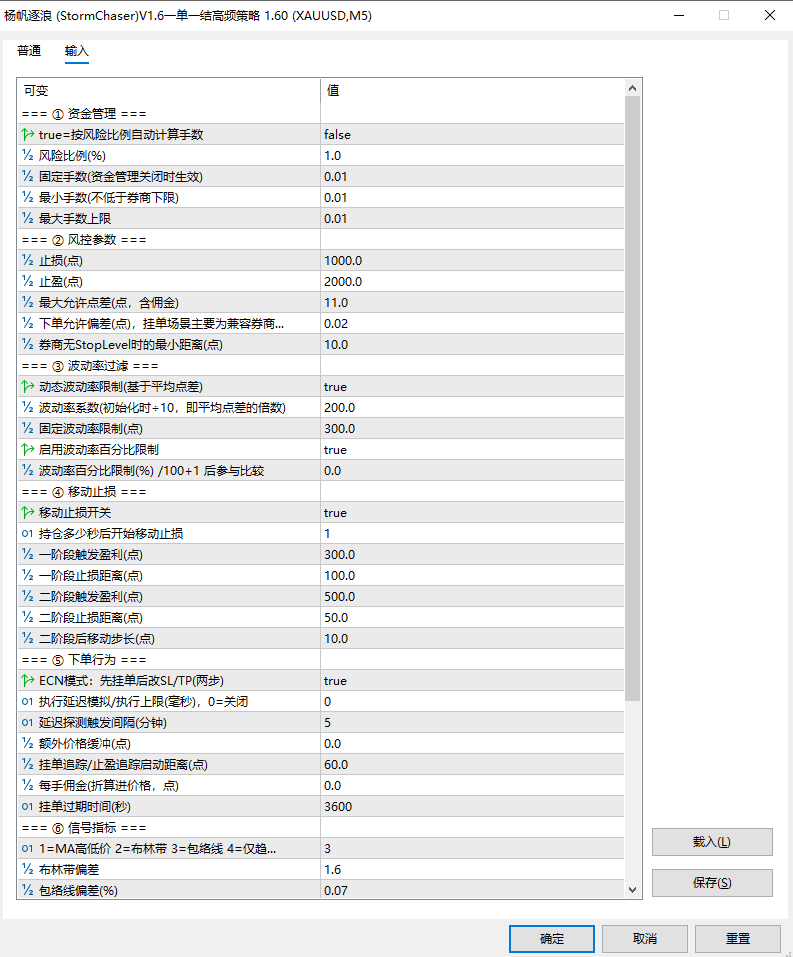793x957 pixels.
Task: Click the double-type icon beside 固定手数
Action: (x=27, y=176)
